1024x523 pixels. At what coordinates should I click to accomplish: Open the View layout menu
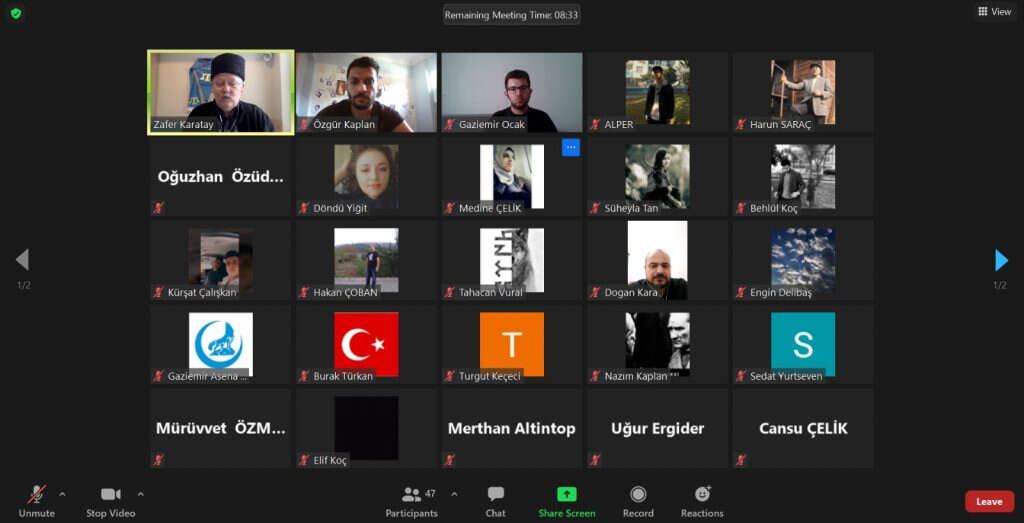pos(994,12)
